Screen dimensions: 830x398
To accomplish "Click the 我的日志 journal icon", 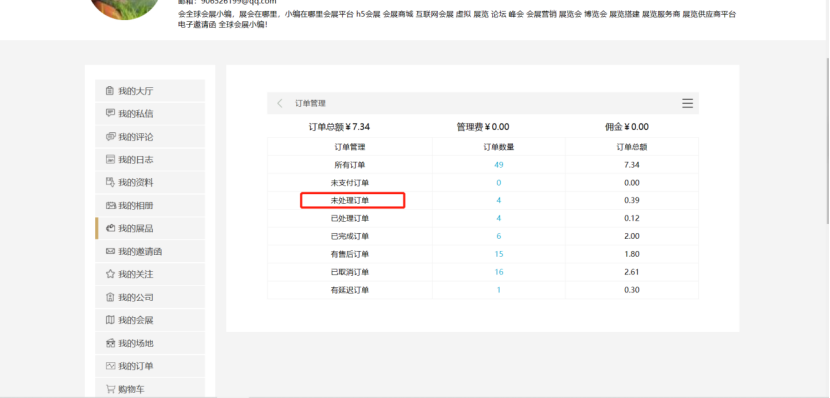I will click(x=110, y=159).
